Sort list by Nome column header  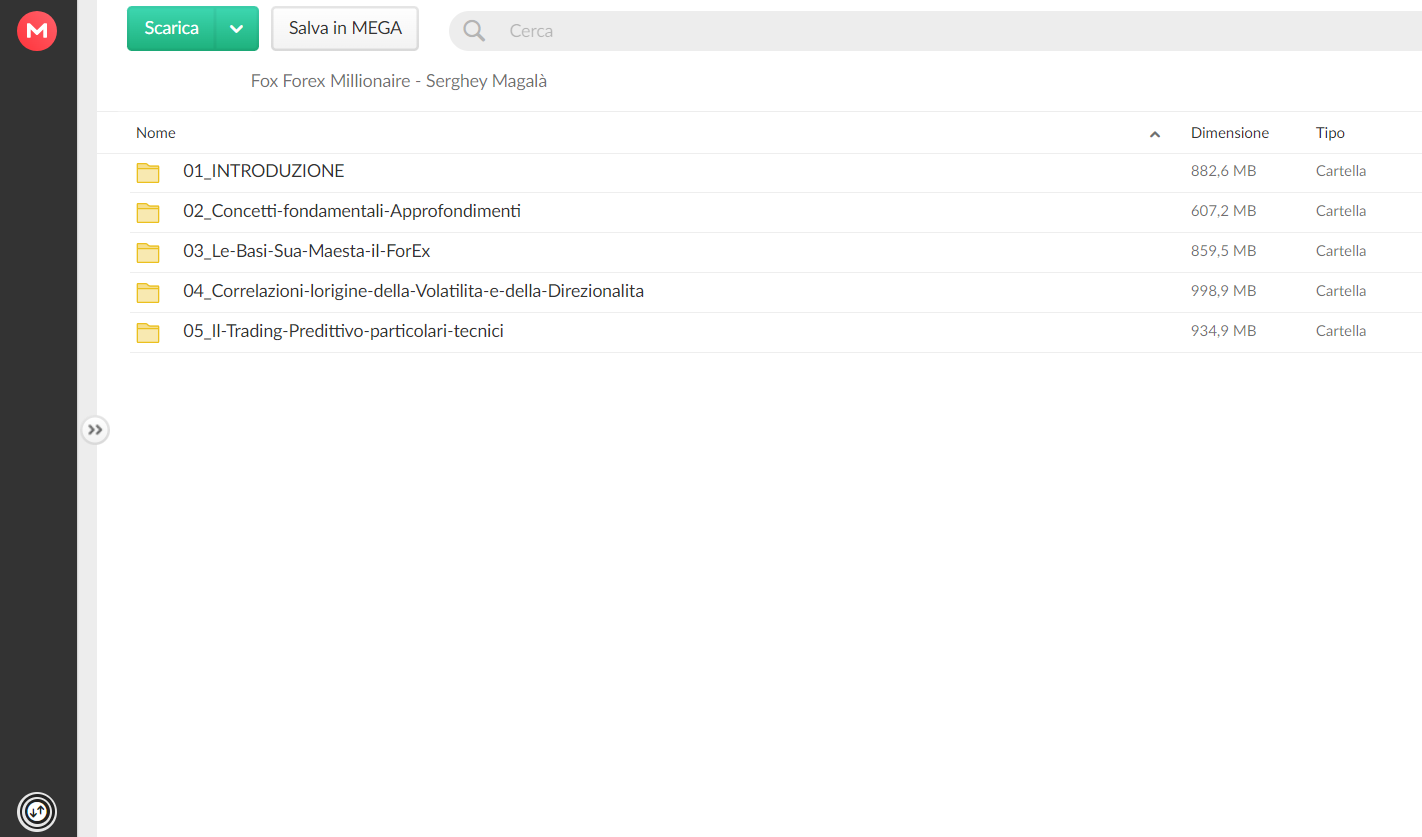click(x=156, y=133)
